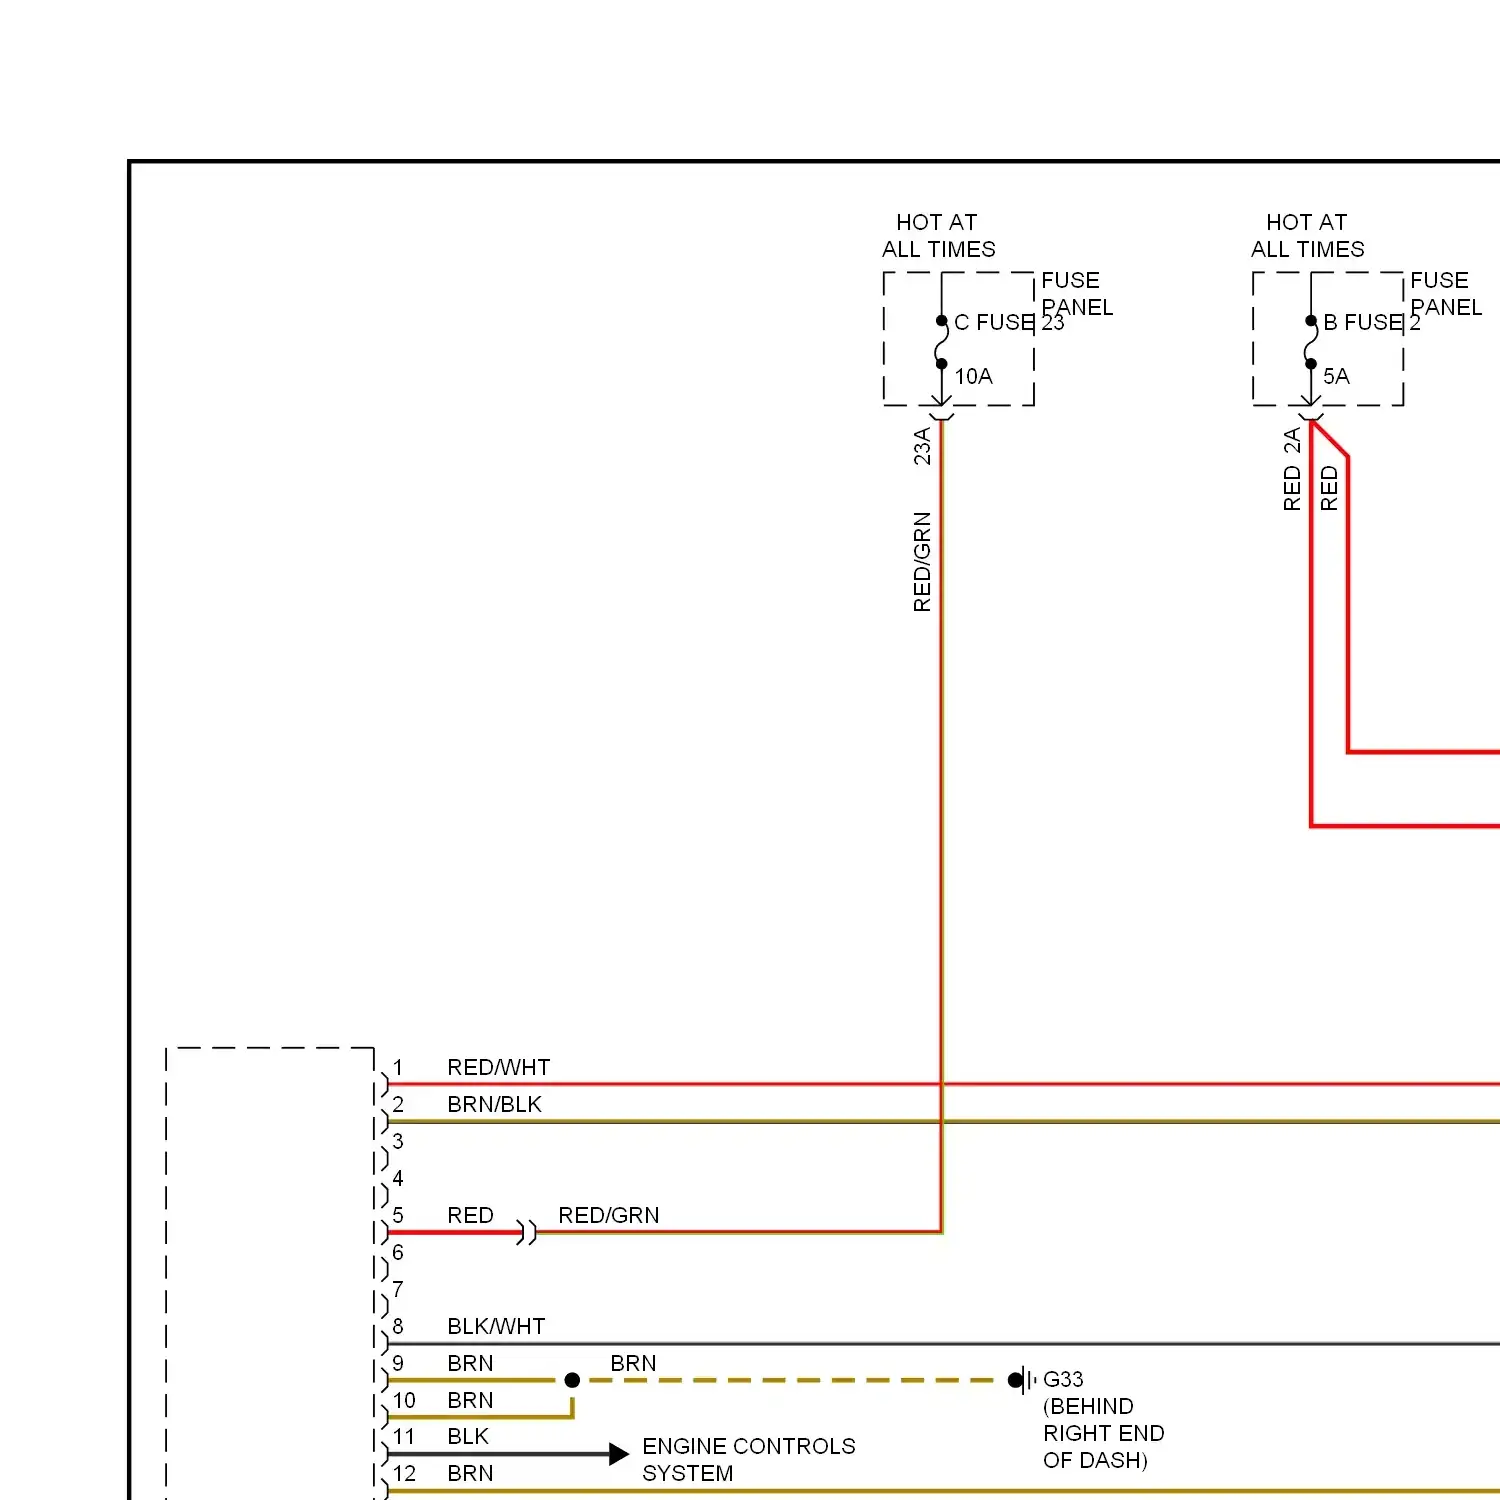Click the B FUSE 2 label
The height and width of the screenshot is (1500, 1500).
[1372, 322]
